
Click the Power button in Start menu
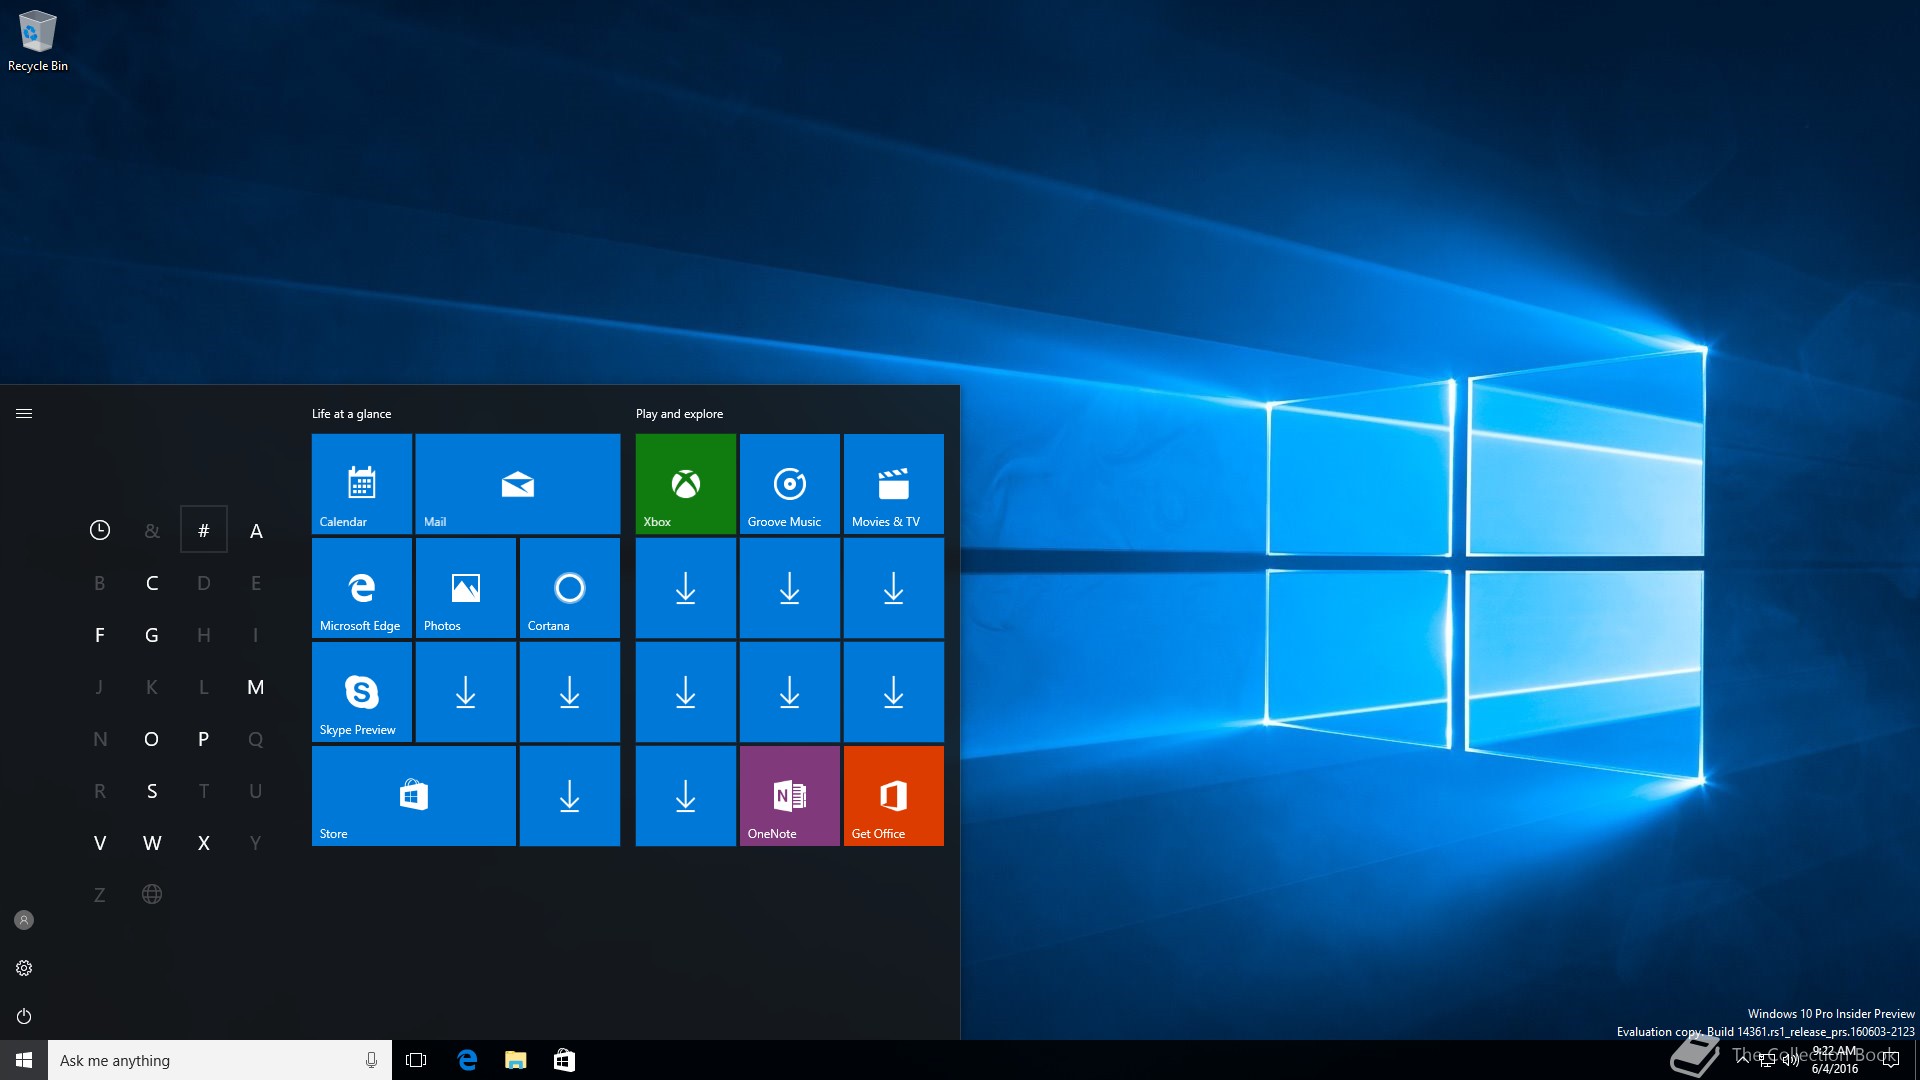[24, 1016]
